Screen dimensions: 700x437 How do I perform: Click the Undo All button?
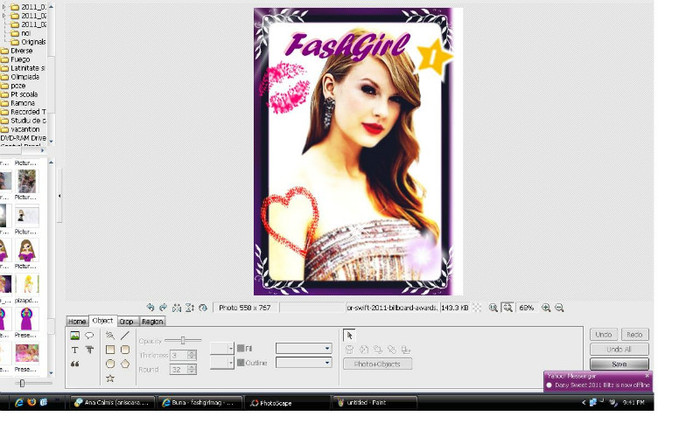619,349
